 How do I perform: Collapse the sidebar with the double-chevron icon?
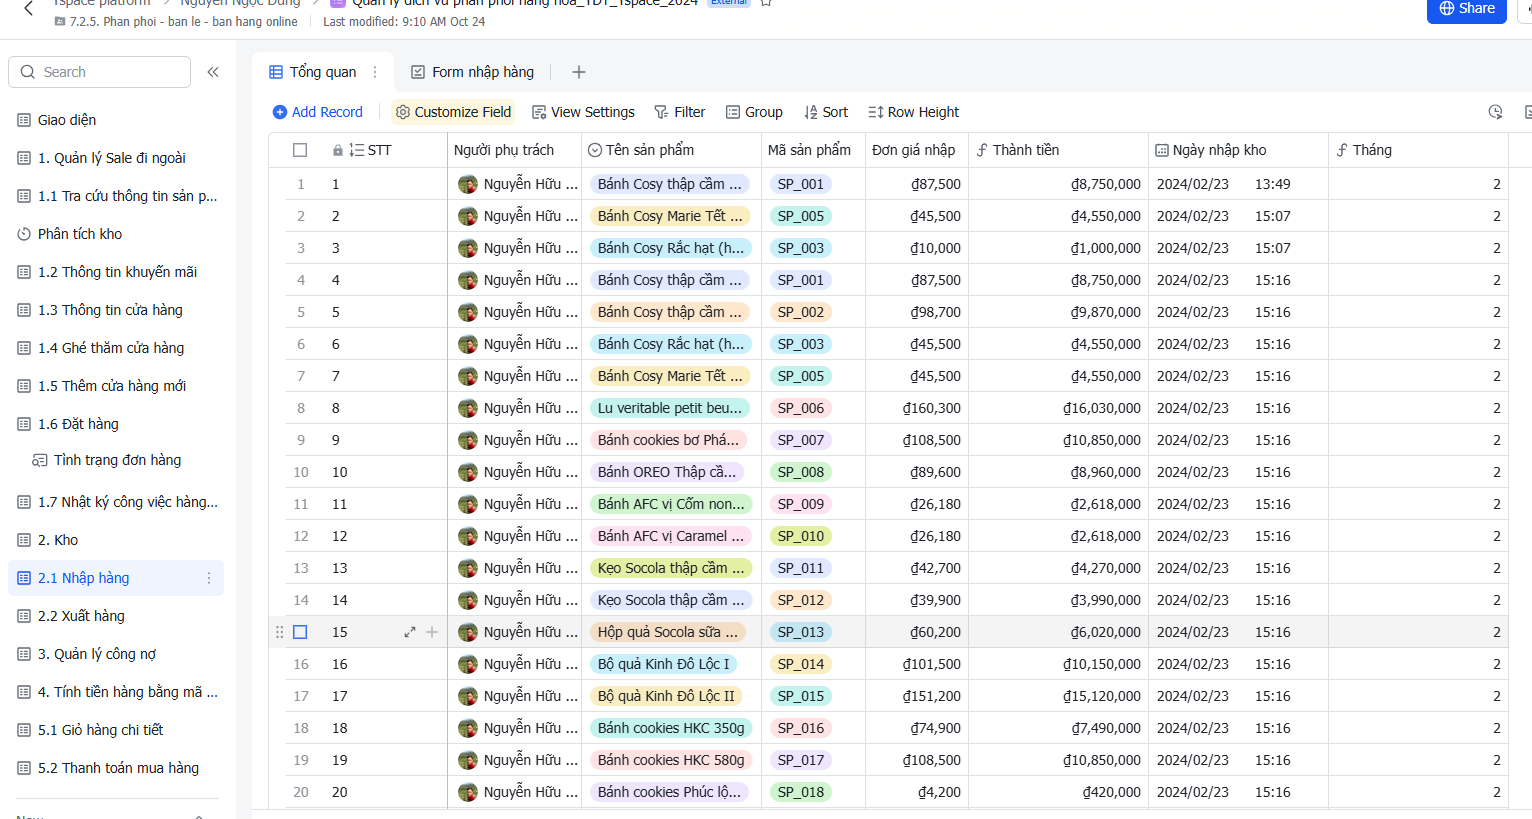click(x=213, y=72)
